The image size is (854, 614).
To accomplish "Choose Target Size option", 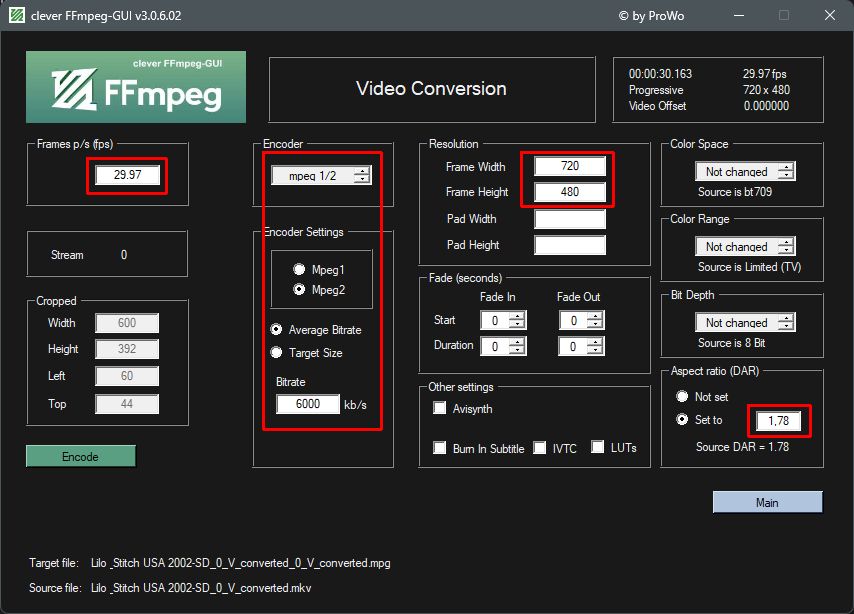I will coord(276,352).
